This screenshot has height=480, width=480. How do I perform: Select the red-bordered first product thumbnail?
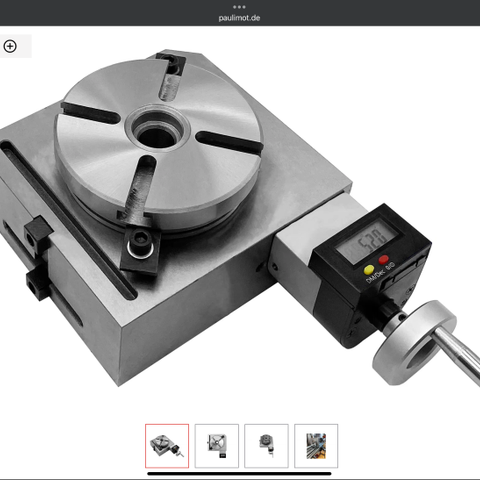click(x=167, y=446)
